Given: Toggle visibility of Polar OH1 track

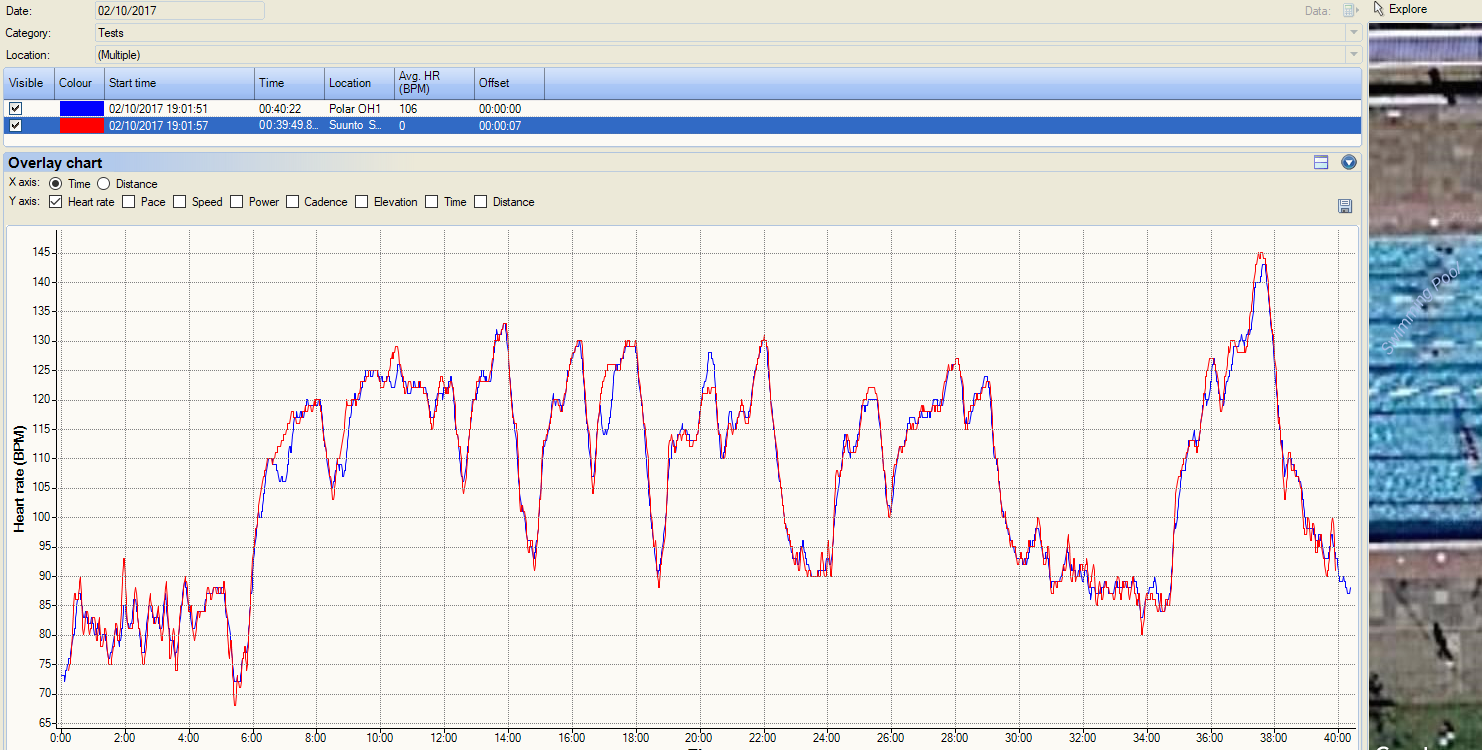Looking at the screenshot, I should (15, 108).
